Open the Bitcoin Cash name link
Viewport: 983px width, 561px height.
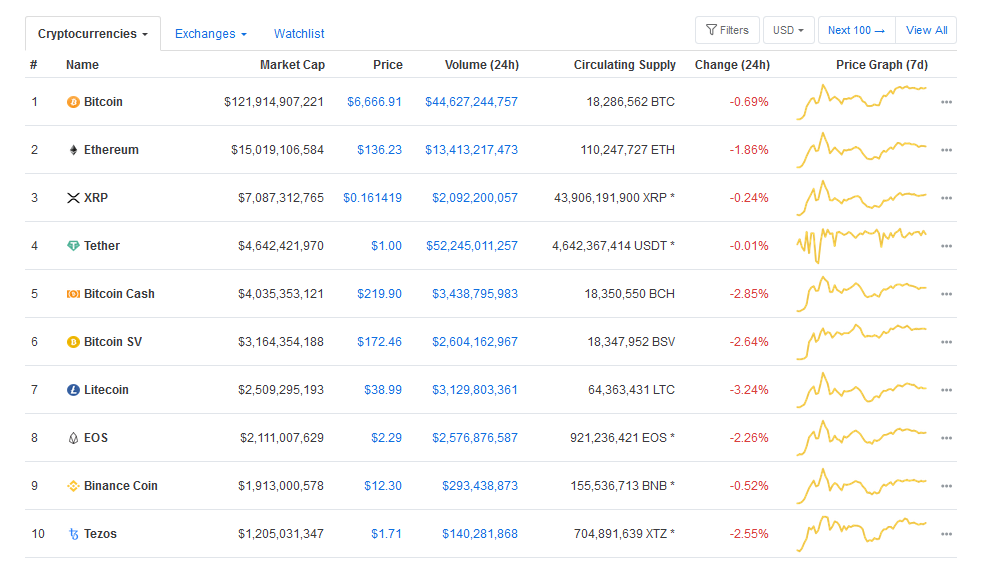tap(119, 294)
